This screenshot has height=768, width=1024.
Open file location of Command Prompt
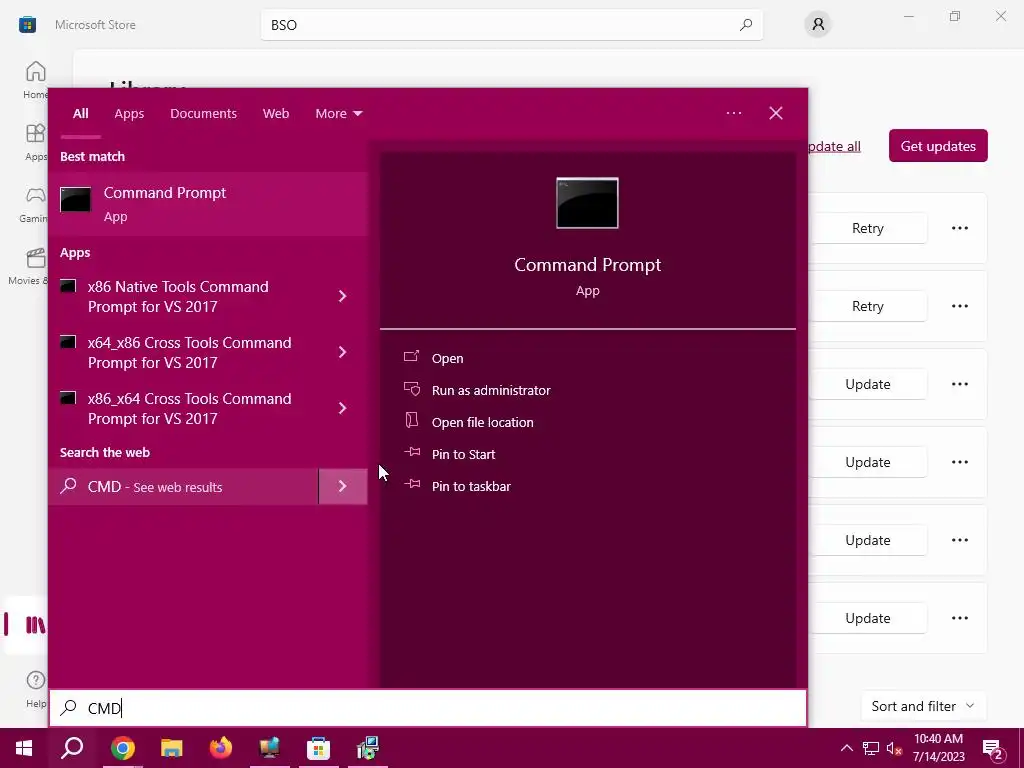click(x=482, y=423)
